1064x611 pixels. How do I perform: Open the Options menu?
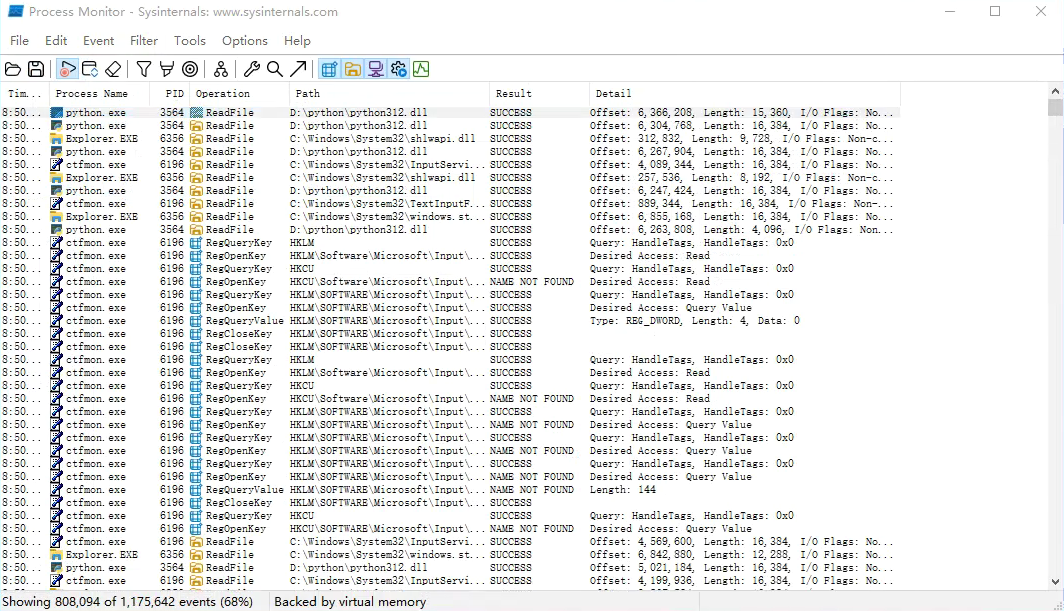point(244,41)
